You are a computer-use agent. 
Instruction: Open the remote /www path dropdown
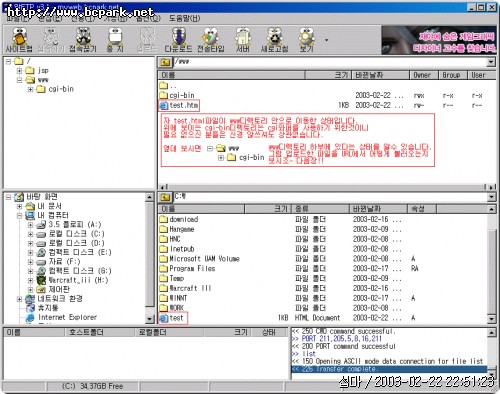(x=491, y=62)
